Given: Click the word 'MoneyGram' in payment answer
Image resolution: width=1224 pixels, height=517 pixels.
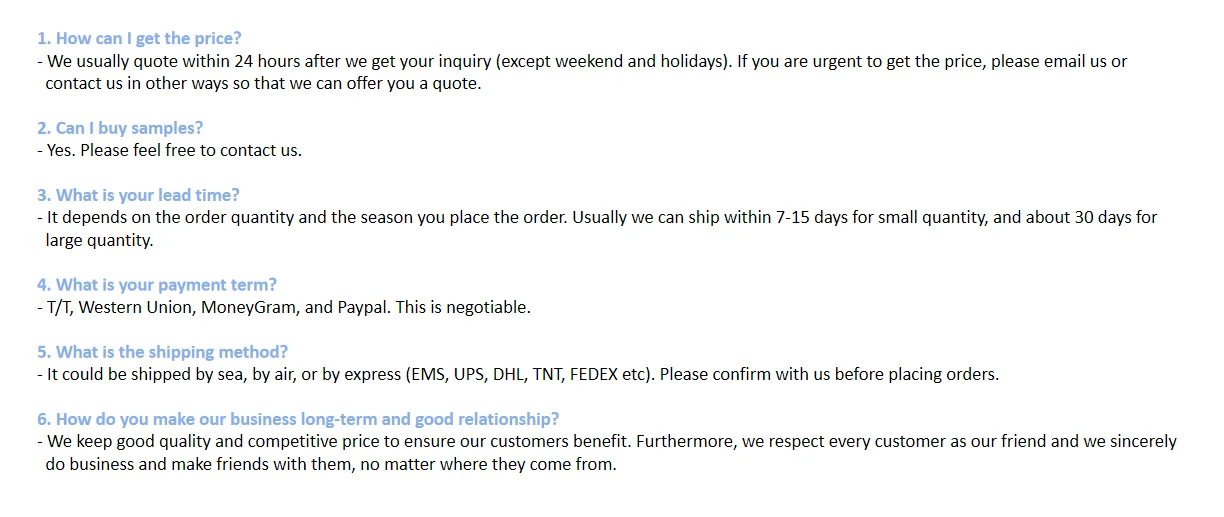Looking at the screenshot, I should coord(248,307).
